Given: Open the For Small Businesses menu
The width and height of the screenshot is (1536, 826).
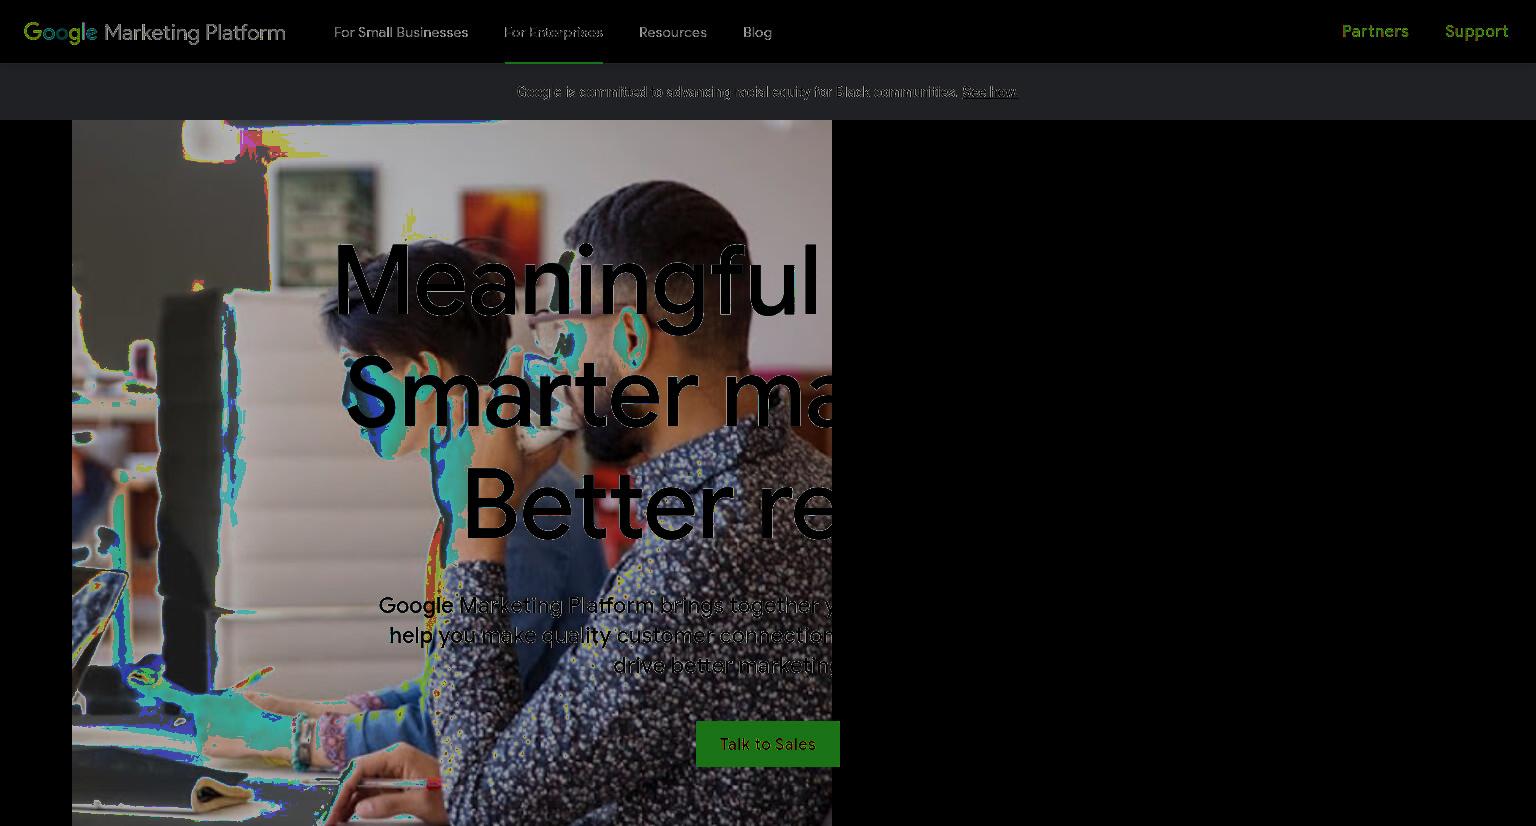Looking at the screenshot, I should 401,32.
